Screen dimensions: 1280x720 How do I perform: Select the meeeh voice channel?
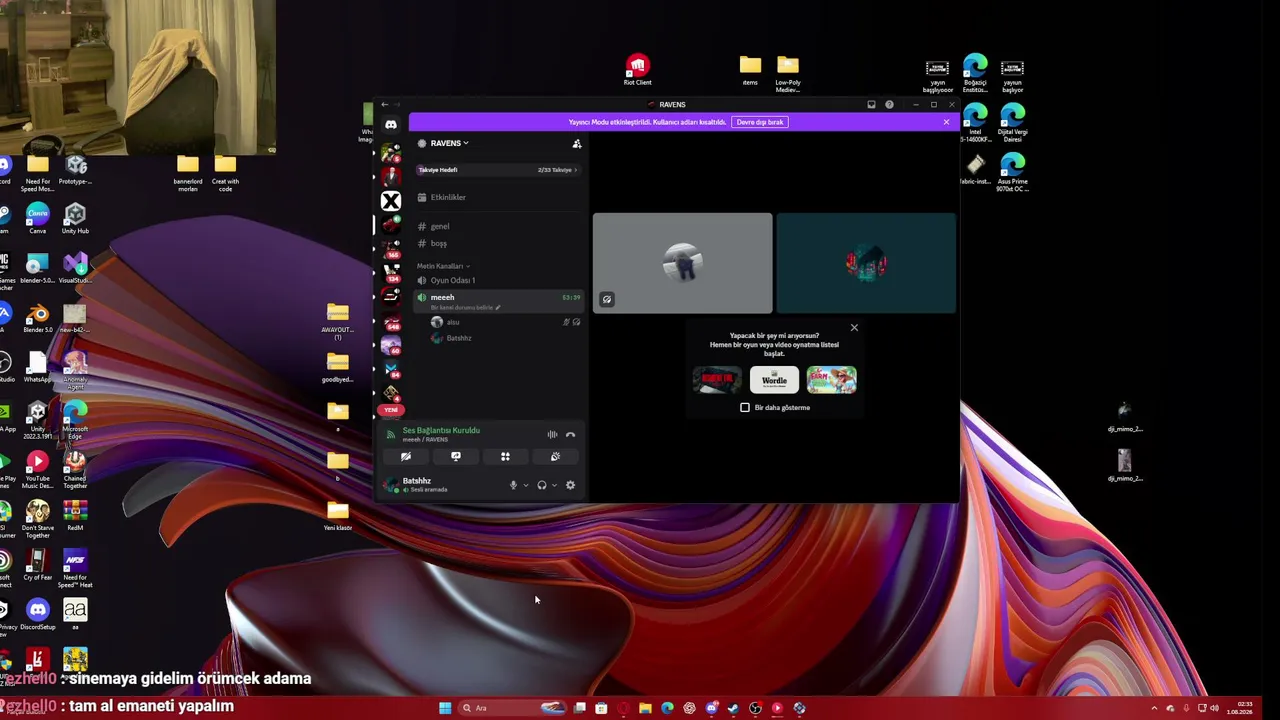pyautogui.click(x=498, y=301)
